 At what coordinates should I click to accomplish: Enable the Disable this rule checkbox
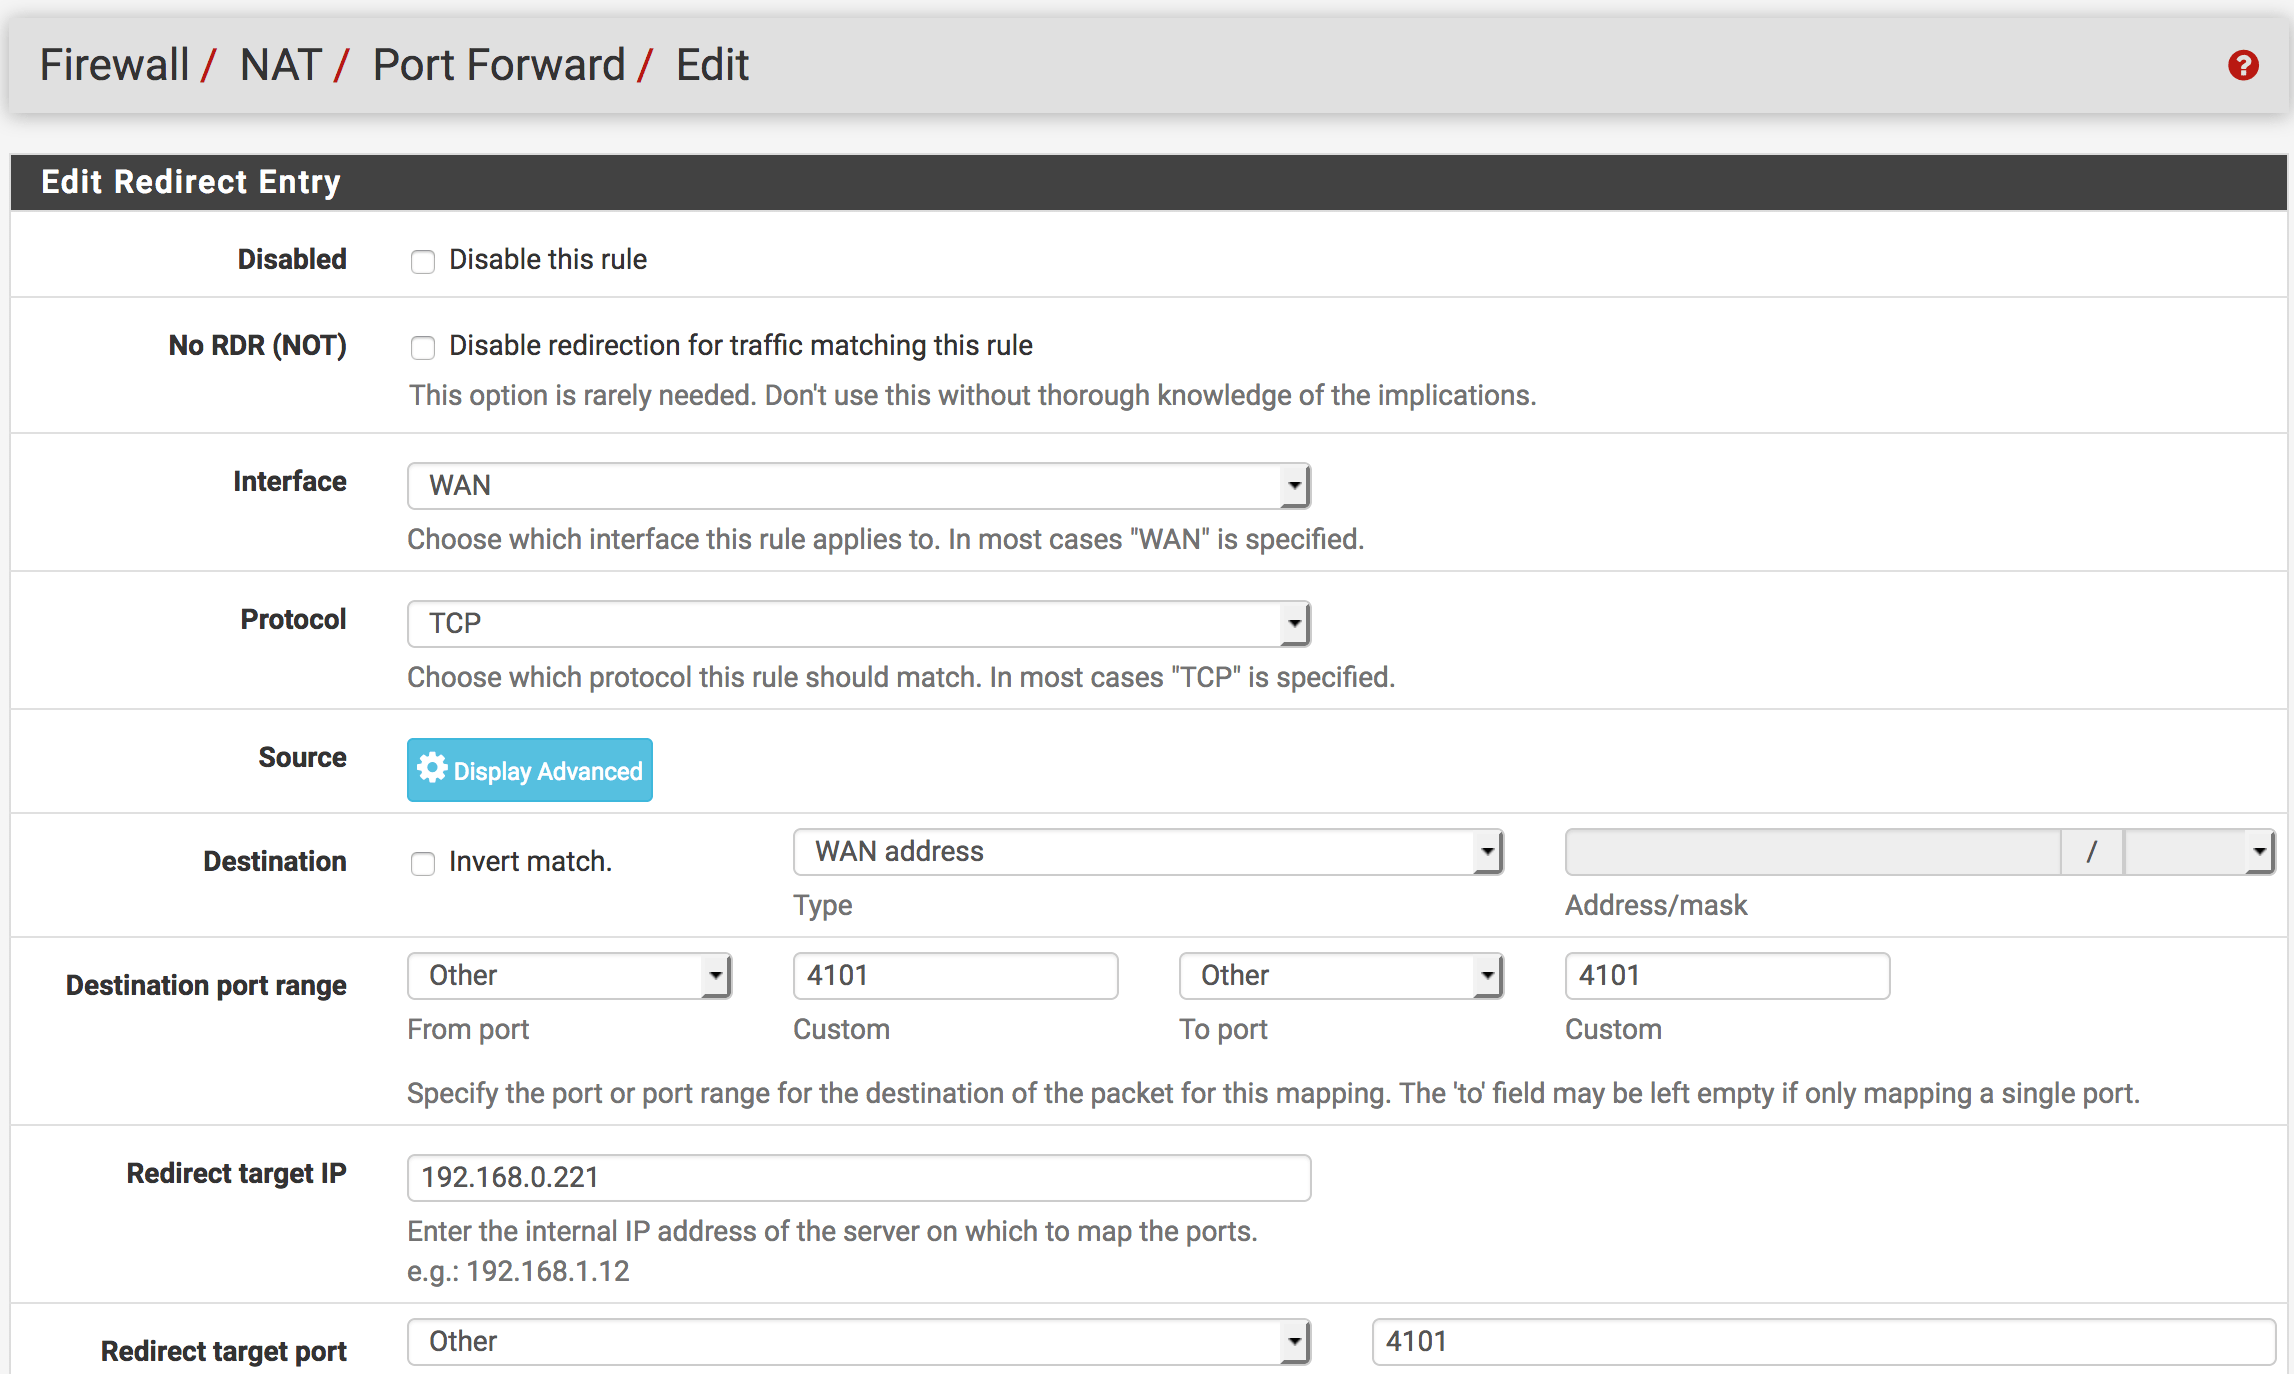pyautogui.click(x=423, y=262)
